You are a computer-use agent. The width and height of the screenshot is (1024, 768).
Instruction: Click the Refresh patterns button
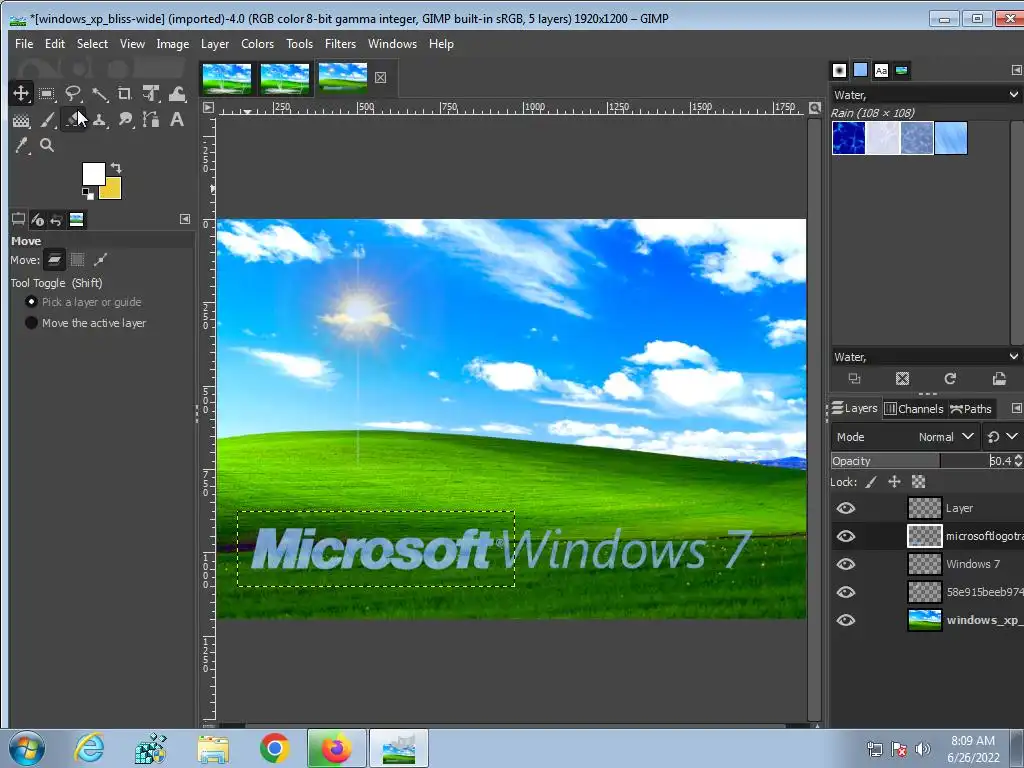[x=950, y=379]
